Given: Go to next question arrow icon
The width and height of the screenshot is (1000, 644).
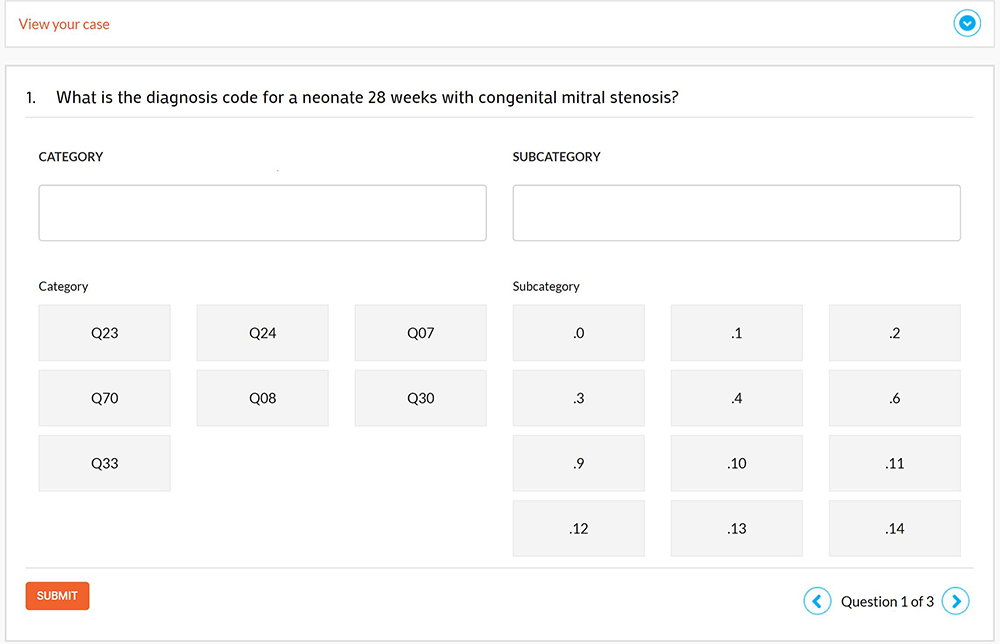Looking at the screenshot, I should tap(956, 601).
